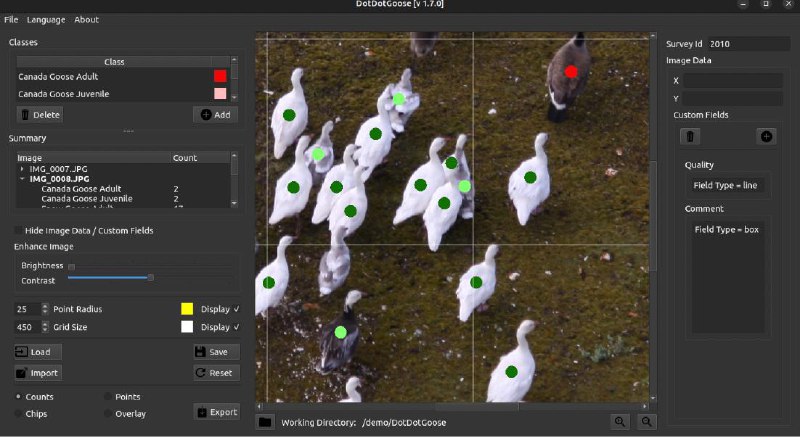Click the Class column header
Viewport: 800px width, 438px height.
[x=114, y=62]
